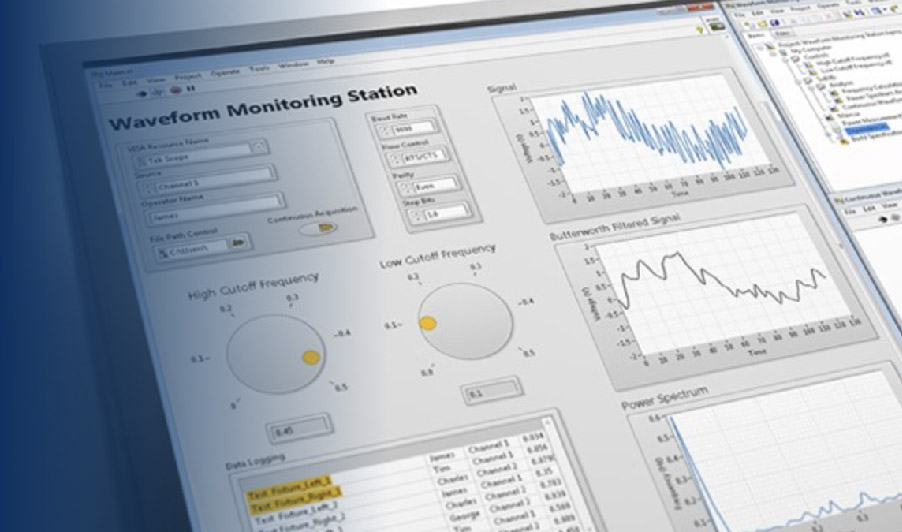Click the red Abort Execution icon
Image resolution: width=902 pixels, height=532 pixels.
[x=176, y=90]
